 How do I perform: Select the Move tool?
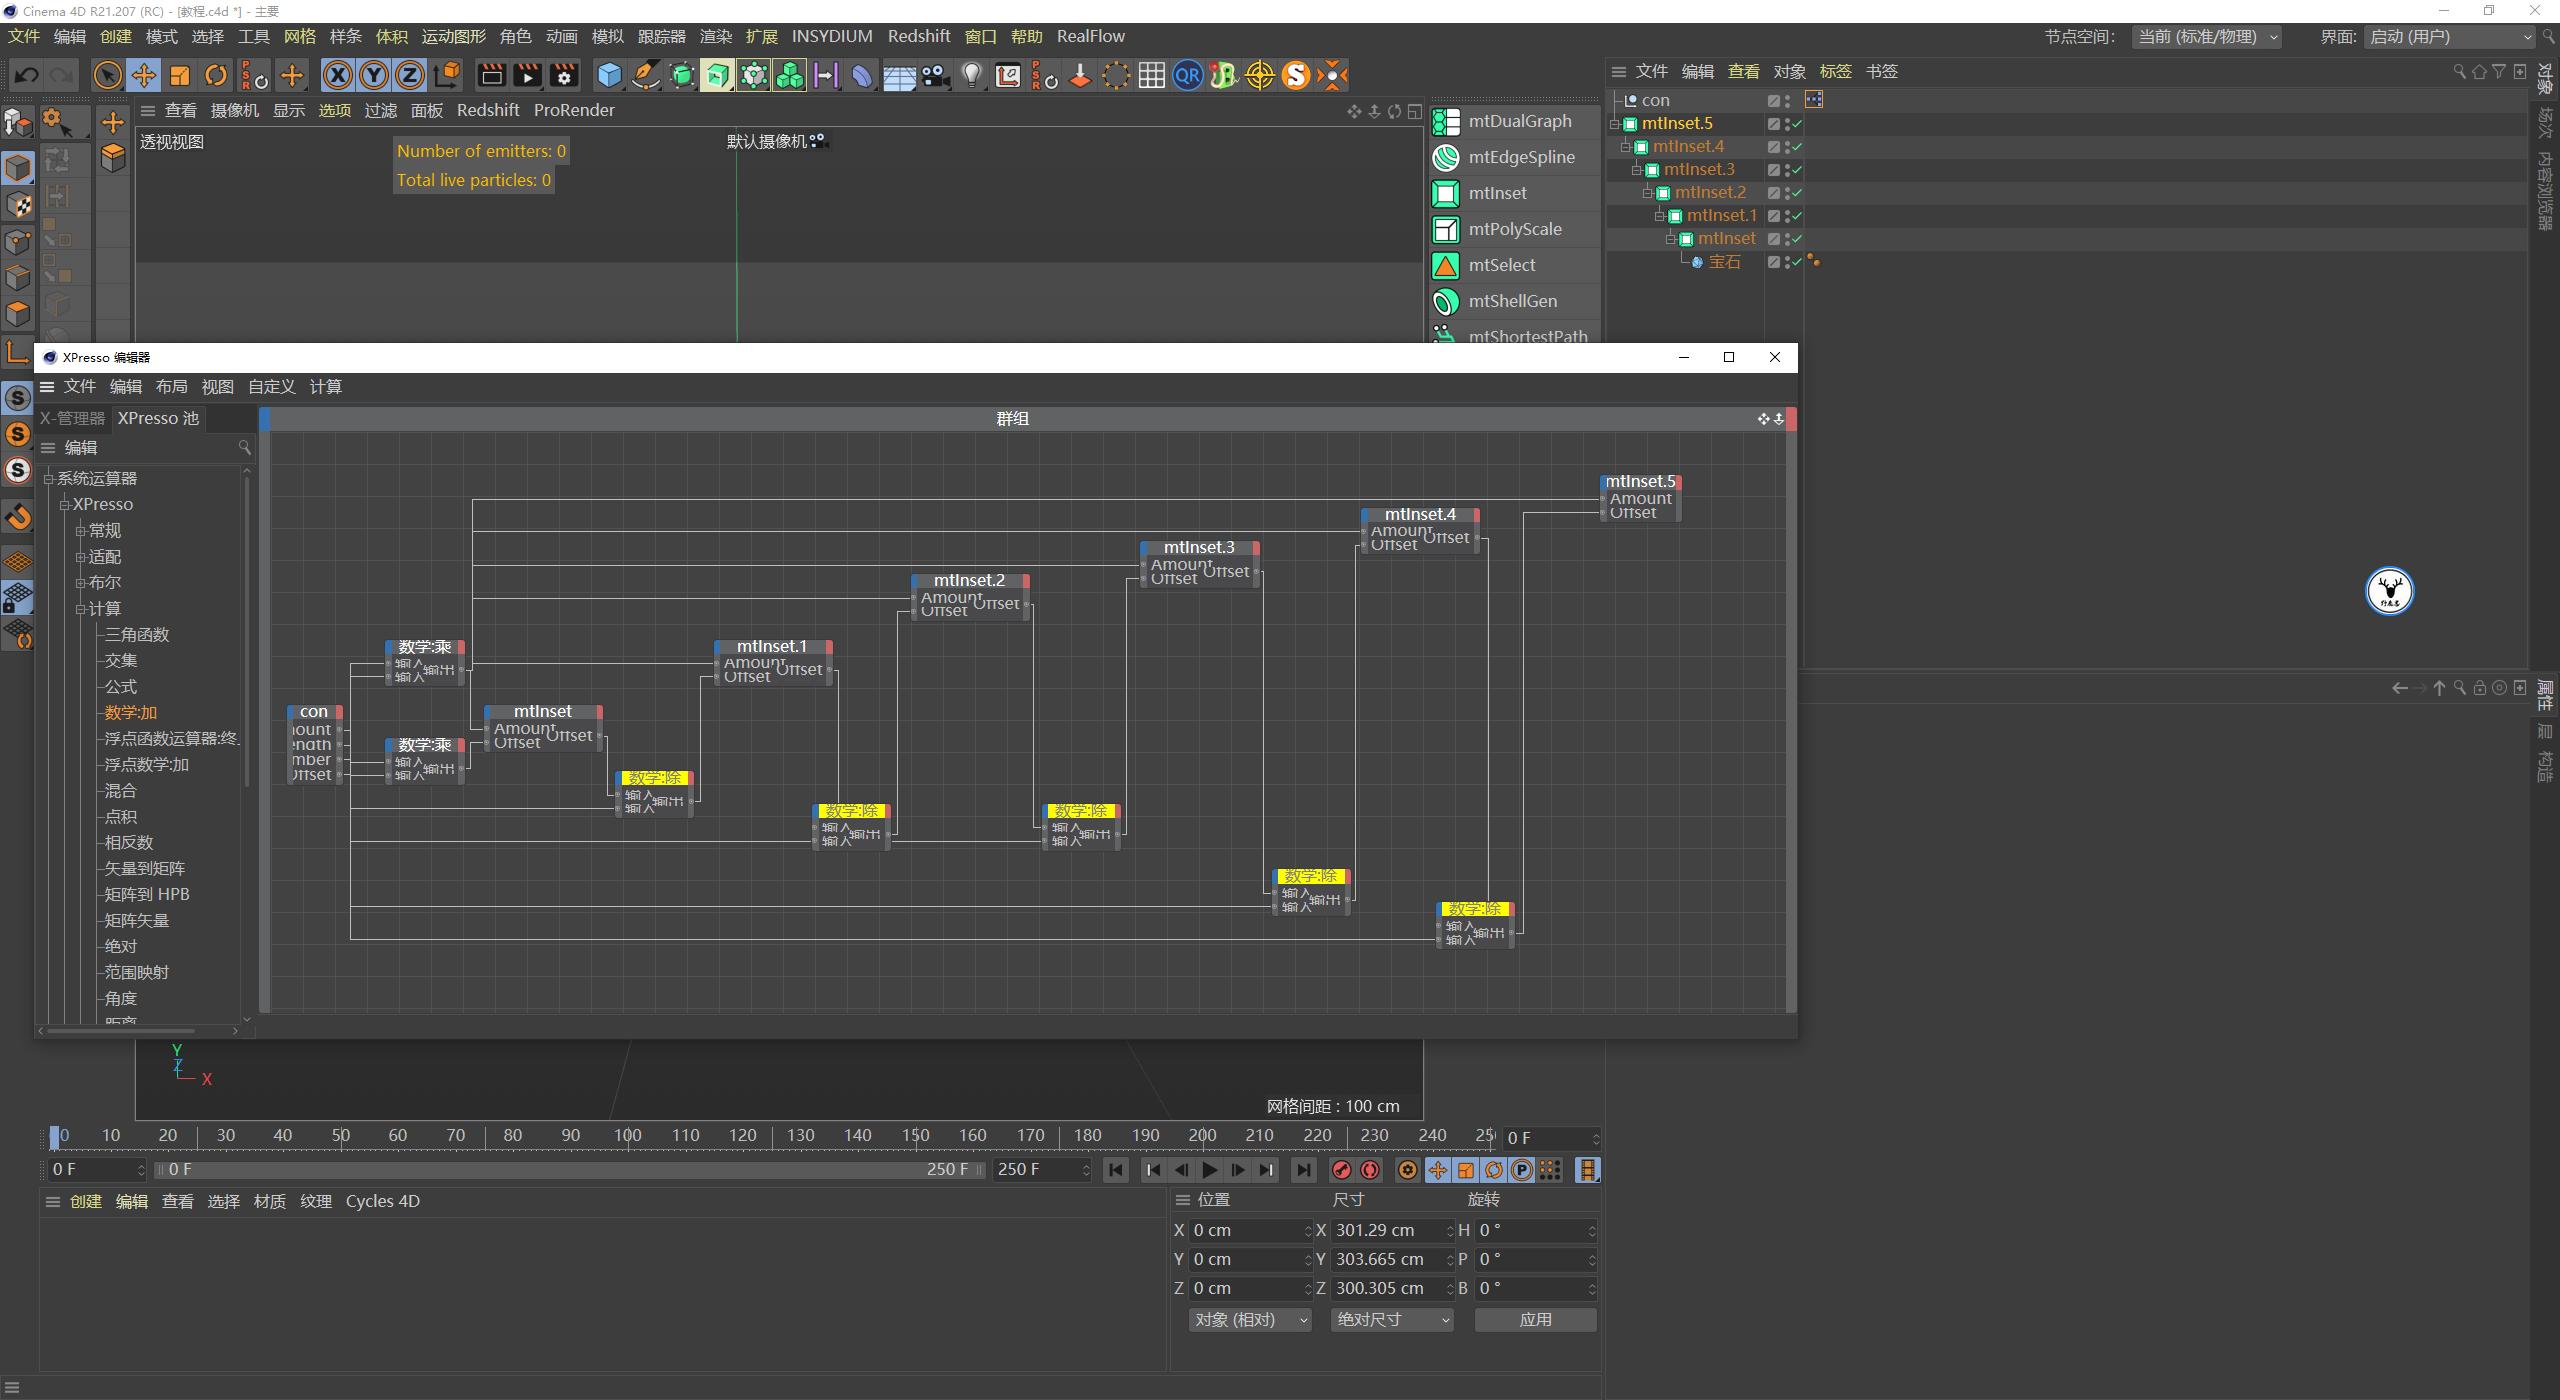144,75
